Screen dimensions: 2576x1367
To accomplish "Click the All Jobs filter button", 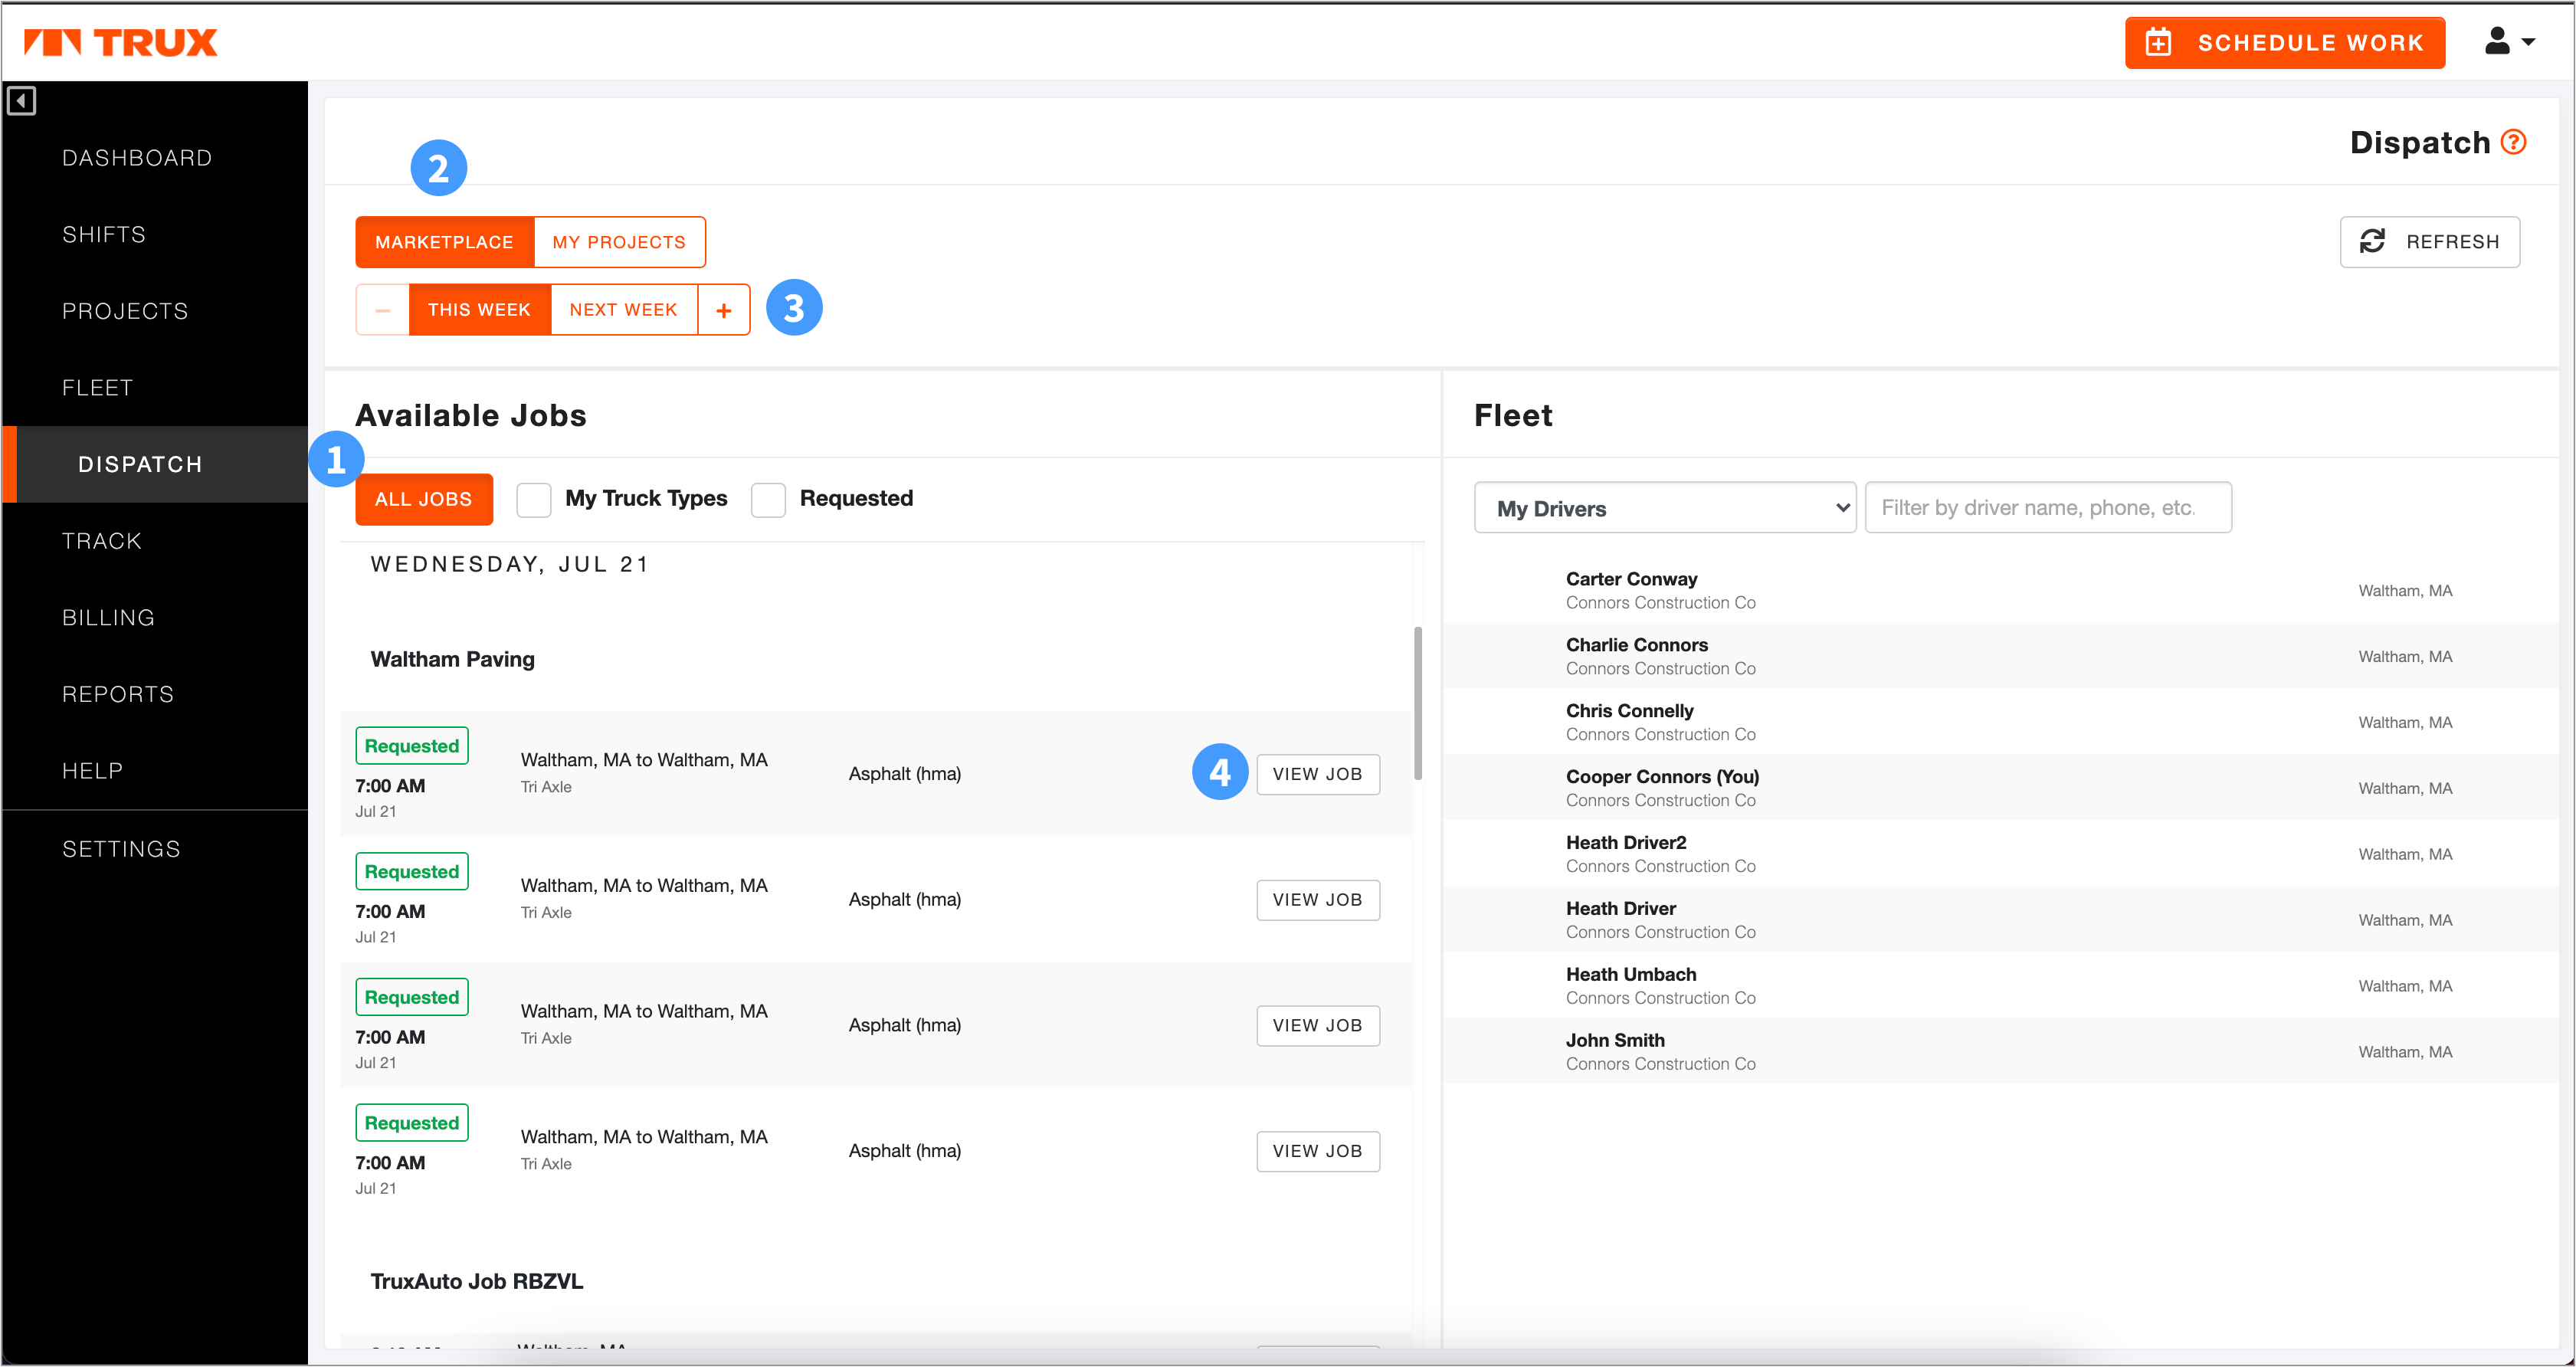I will [x=424, y=499].
